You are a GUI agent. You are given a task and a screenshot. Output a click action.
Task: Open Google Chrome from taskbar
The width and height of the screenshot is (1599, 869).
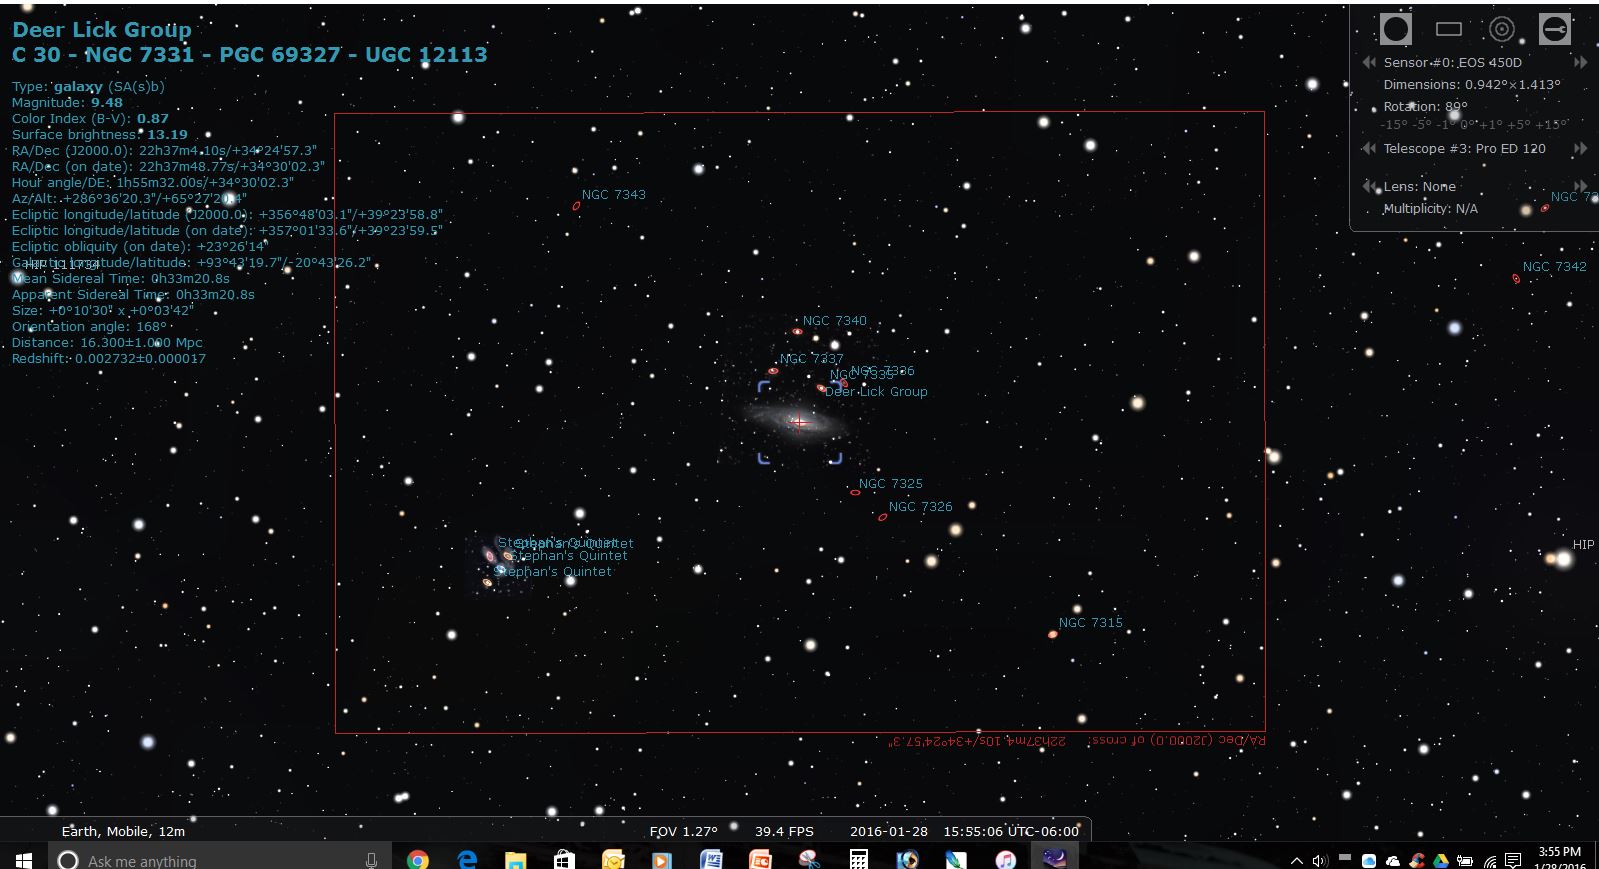(418, 860)
